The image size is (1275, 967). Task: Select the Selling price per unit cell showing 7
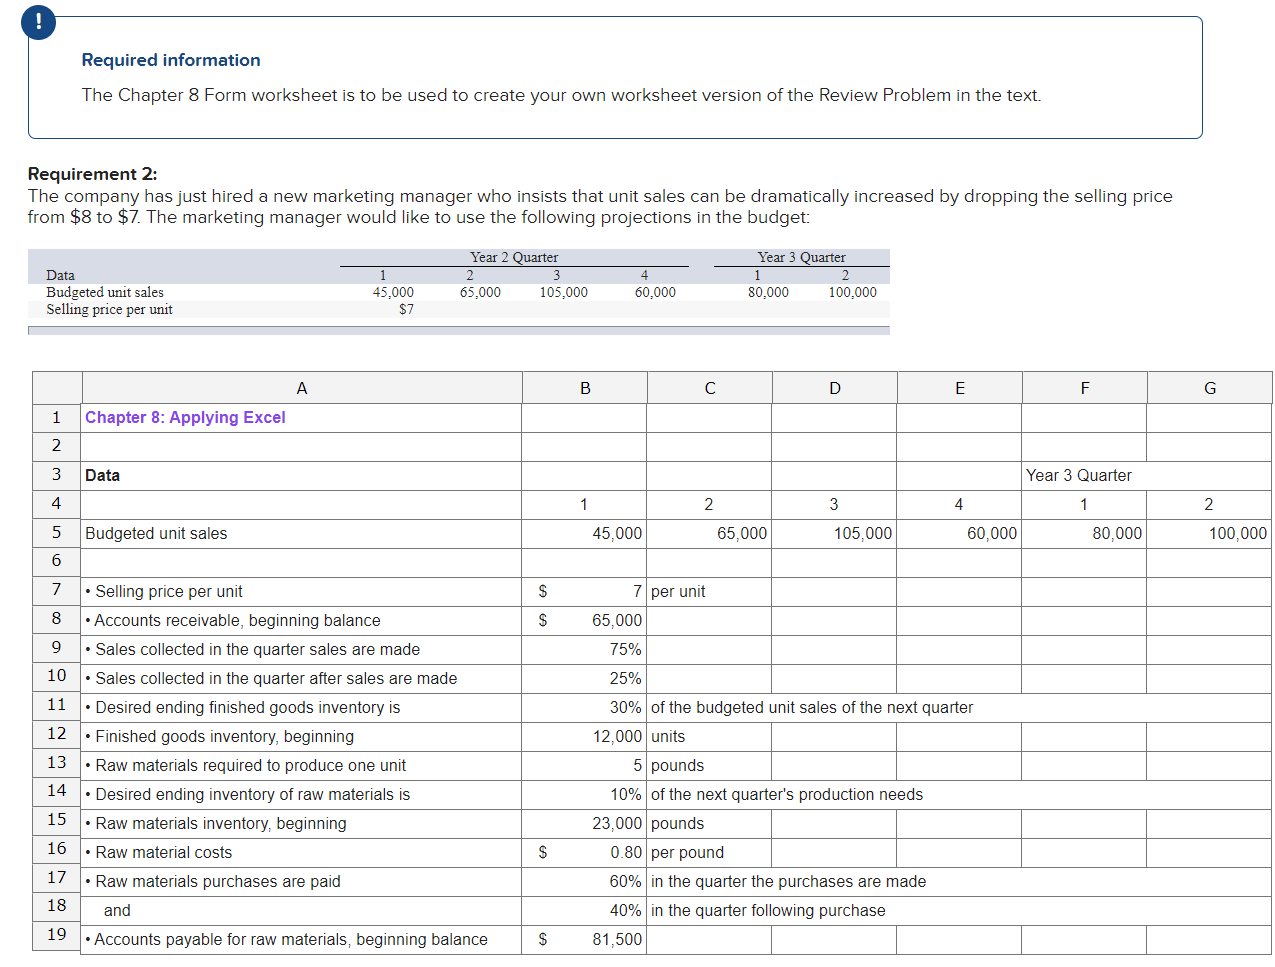click(x=584, y=591)
